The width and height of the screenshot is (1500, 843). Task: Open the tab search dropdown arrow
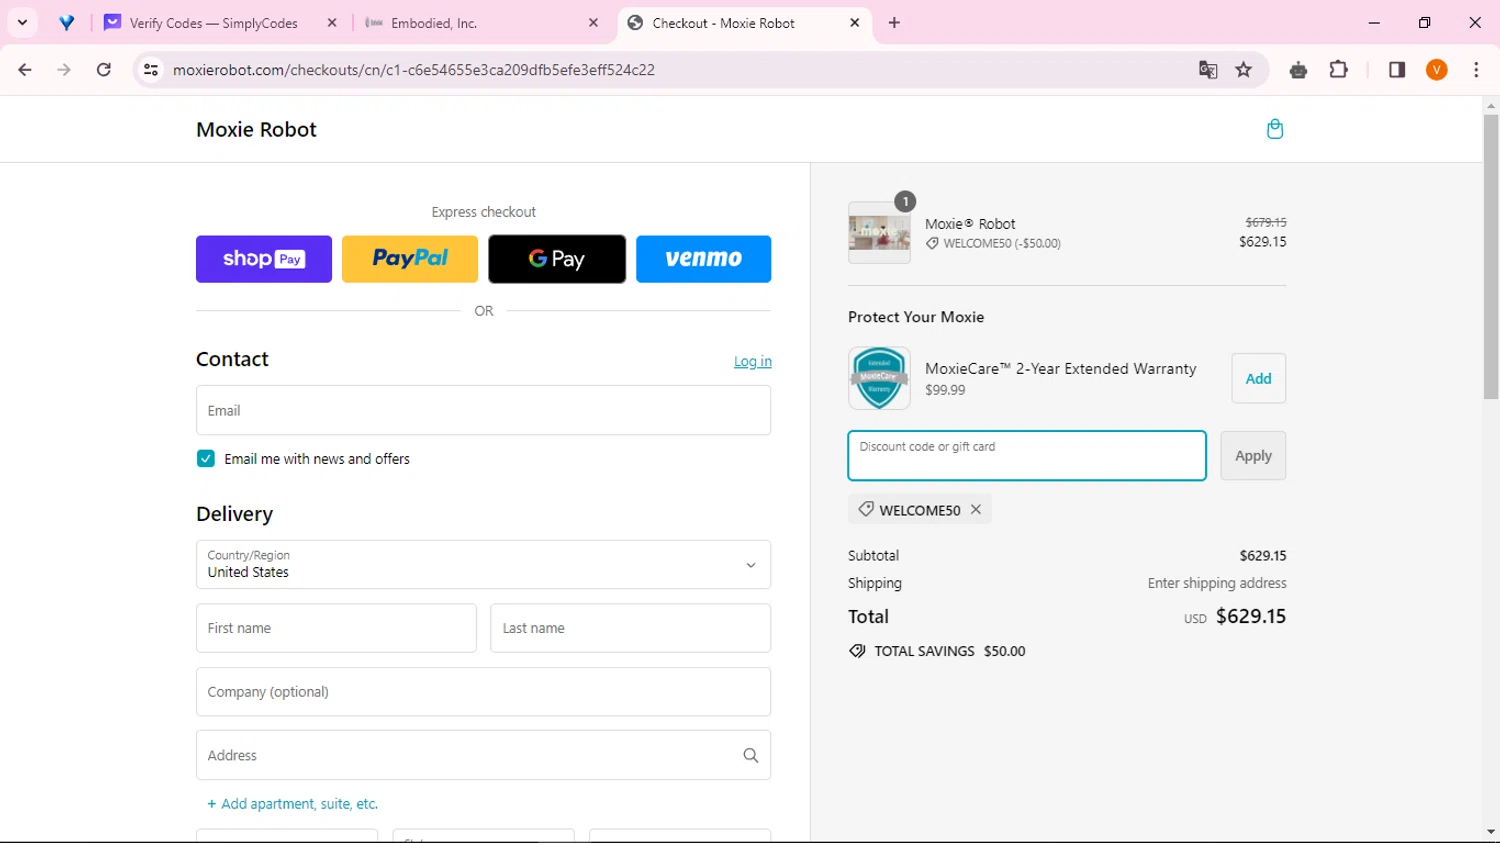22,22
